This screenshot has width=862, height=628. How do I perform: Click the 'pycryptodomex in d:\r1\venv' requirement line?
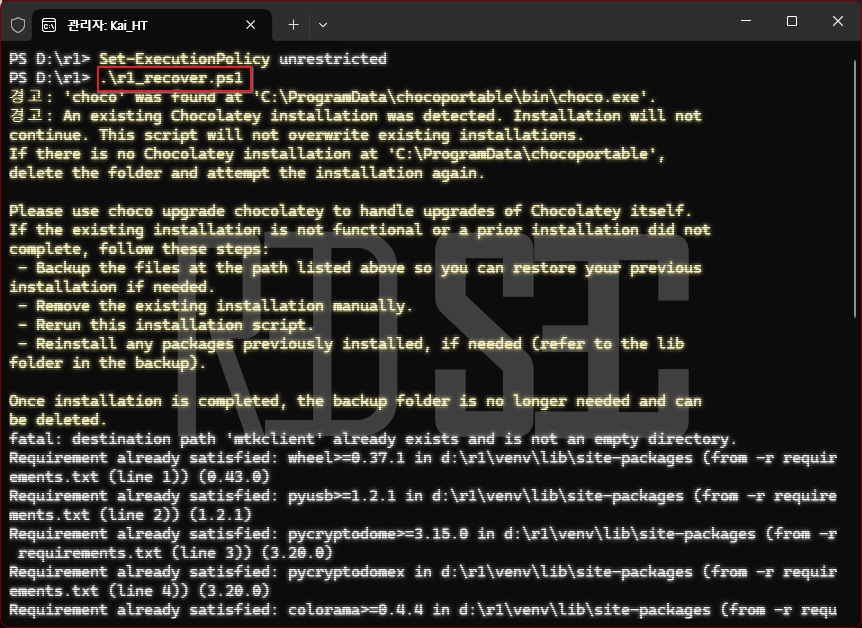point(423,572)
